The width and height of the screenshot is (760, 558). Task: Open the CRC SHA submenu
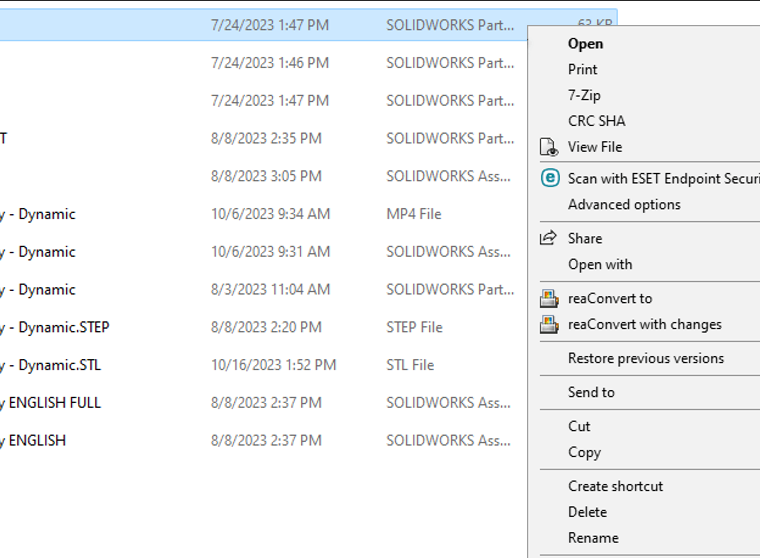[597, 121]
